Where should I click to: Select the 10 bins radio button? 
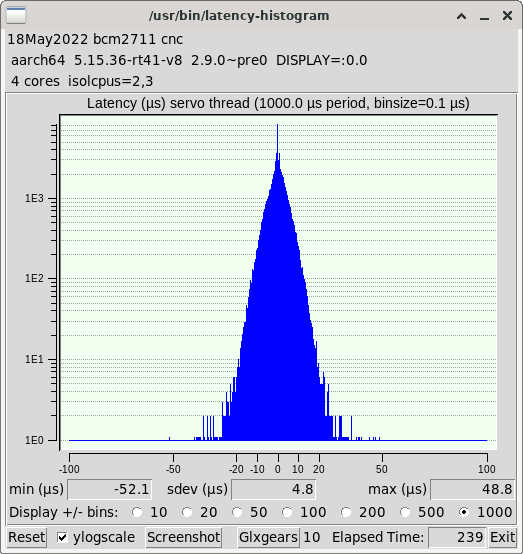(137, 512)
